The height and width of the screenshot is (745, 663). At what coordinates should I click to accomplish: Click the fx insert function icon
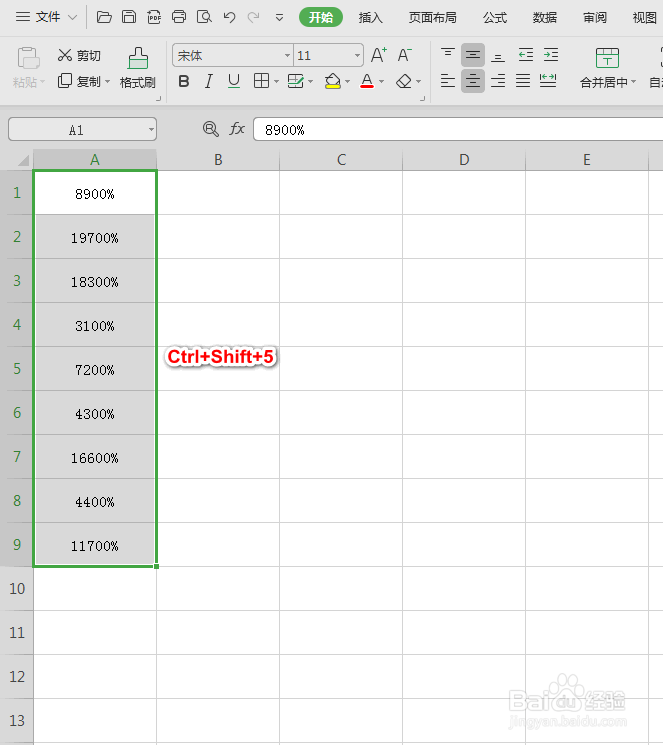(x=237, y=129)
